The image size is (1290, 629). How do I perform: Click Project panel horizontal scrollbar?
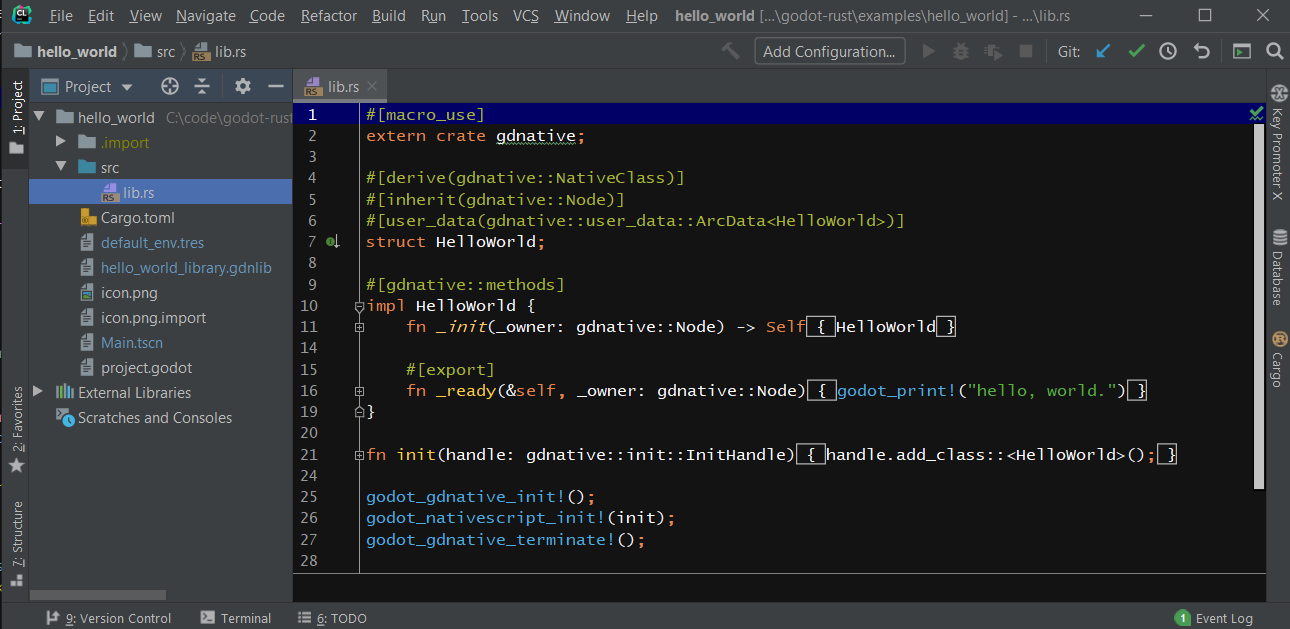click(98, 596)
